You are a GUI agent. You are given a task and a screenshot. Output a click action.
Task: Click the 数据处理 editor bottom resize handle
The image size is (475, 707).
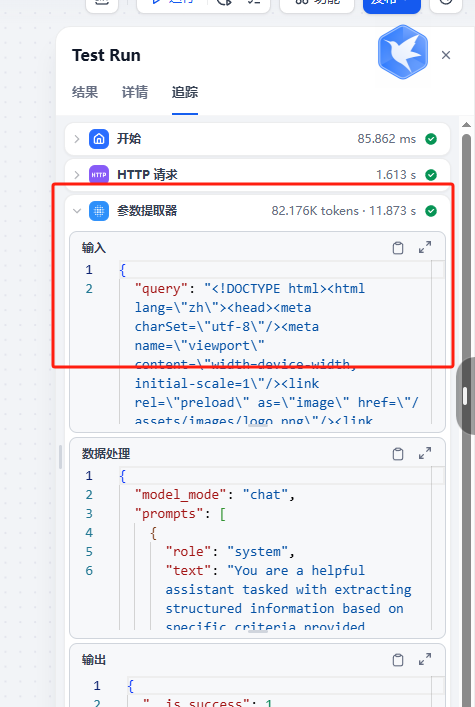click(258, 631)
